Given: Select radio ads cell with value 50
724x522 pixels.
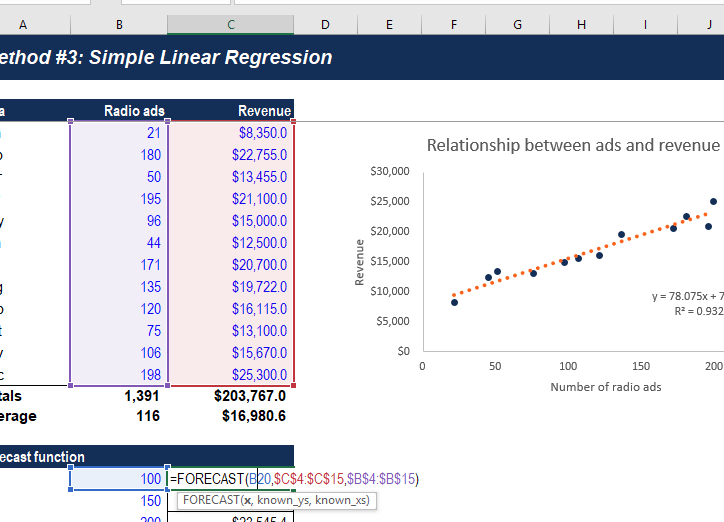Looking at the screenshot, I should (119, 177).
